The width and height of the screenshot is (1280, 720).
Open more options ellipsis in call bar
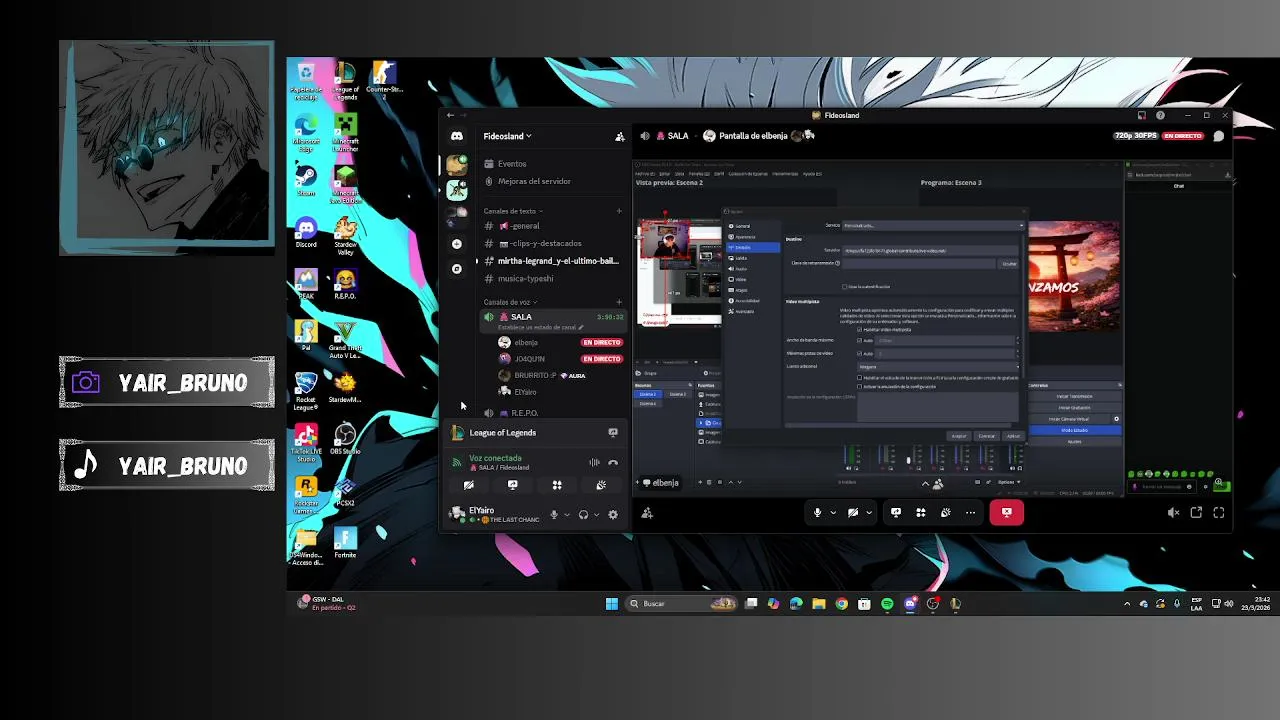pyautogui.click(x=970, y=513)
